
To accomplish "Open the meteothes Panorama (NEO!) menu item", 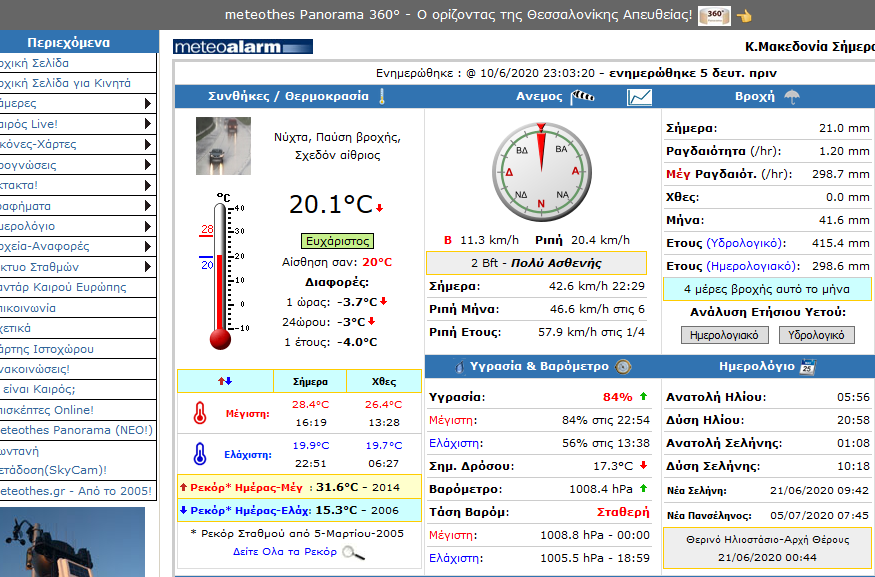I will point(77,430).
